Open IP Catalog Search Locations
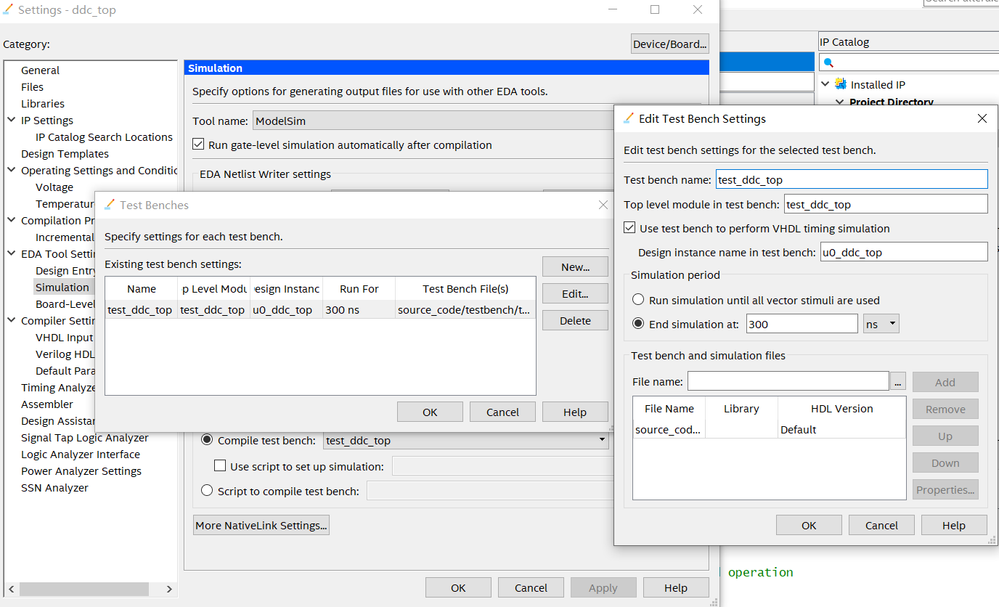 [104, 137]
